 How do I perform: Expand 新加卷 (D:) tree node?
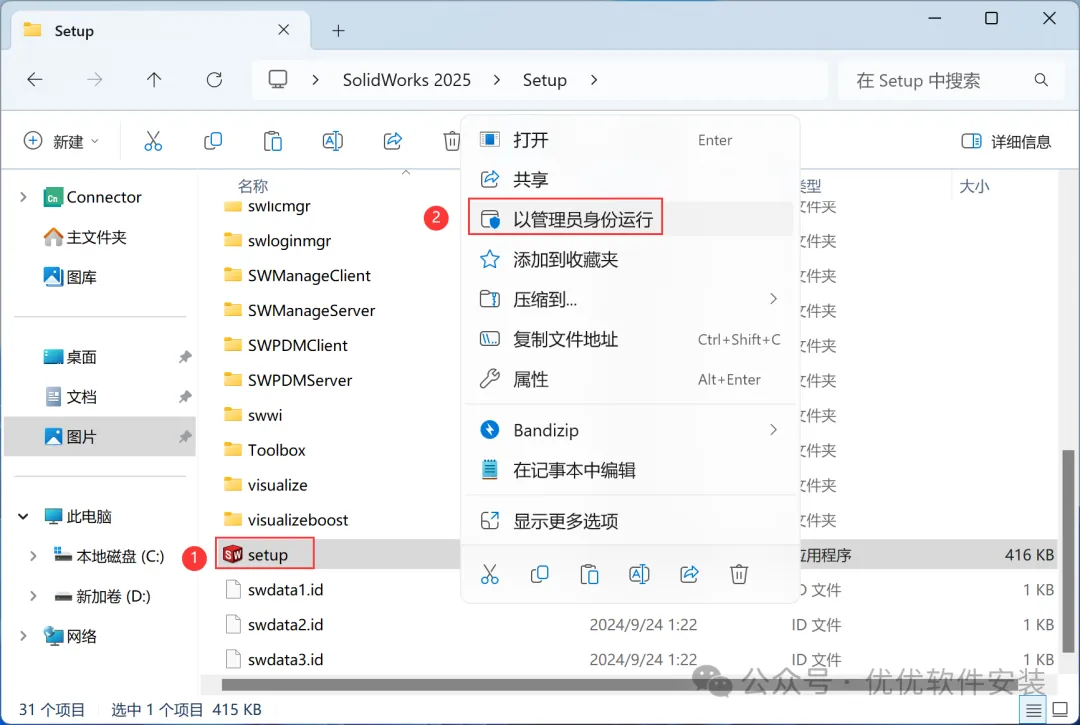[33, 596]
